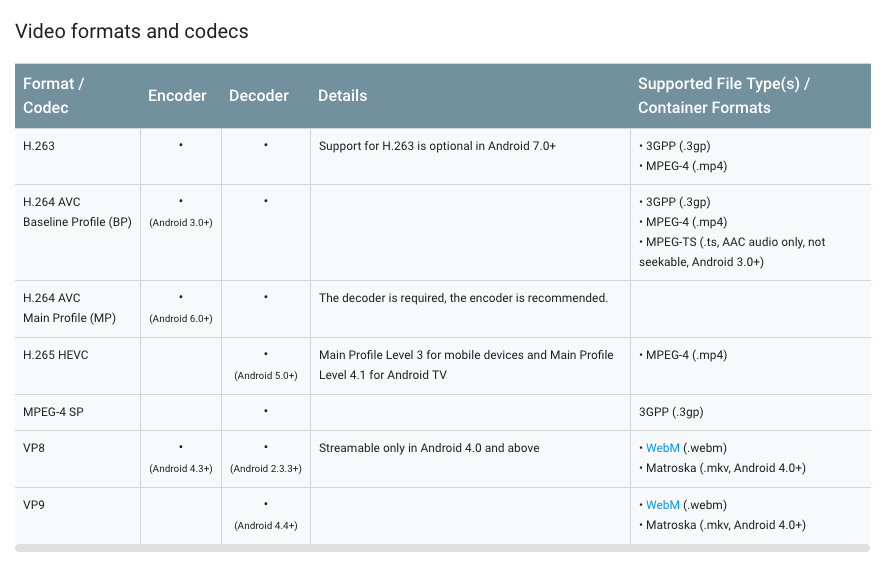Click '3GPP (.3gp)' in MPEG-4 SP row
This screenshot has width=885, height=568.
[x=671, y=412]
